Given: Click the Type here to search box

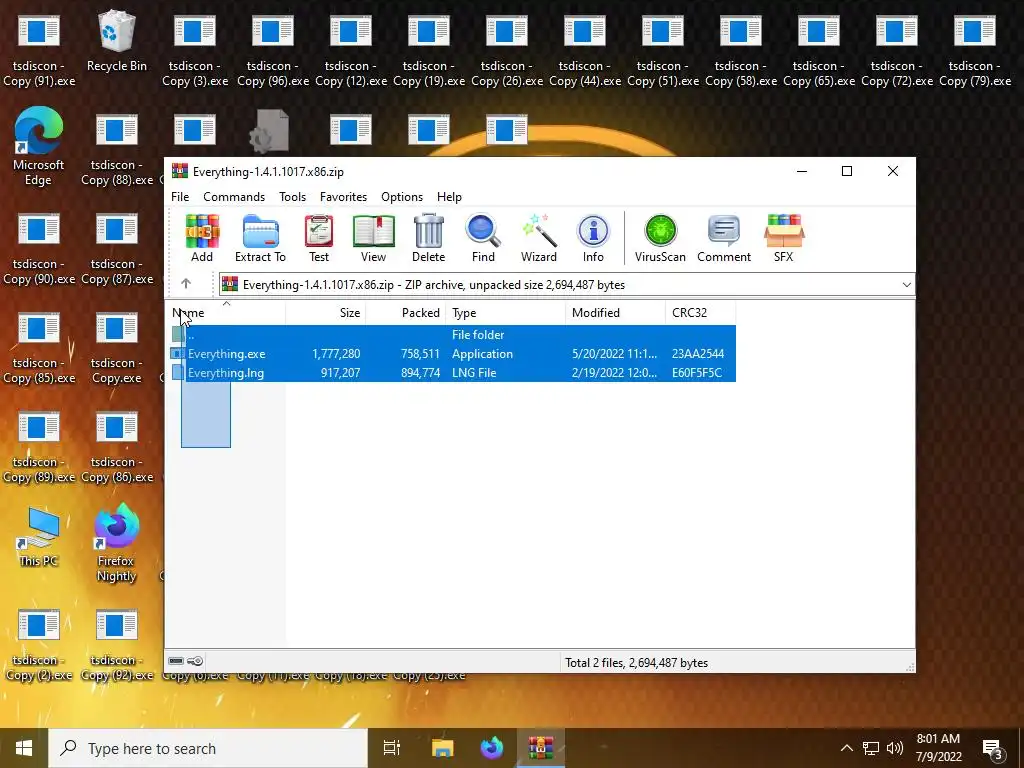Looking at the screenshot, I should [208, 748].
